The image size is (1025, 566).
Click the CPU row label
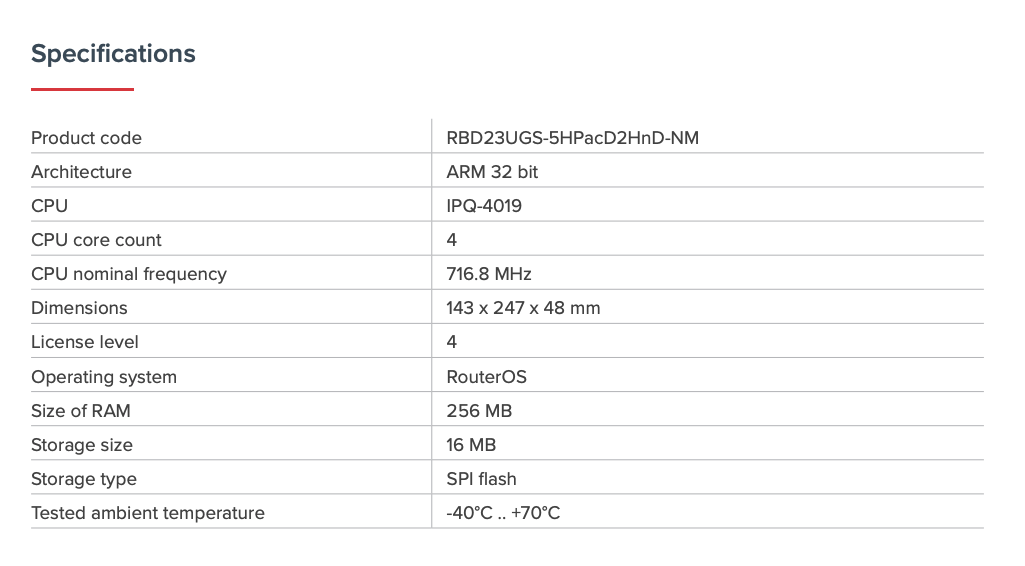(49, 206)
